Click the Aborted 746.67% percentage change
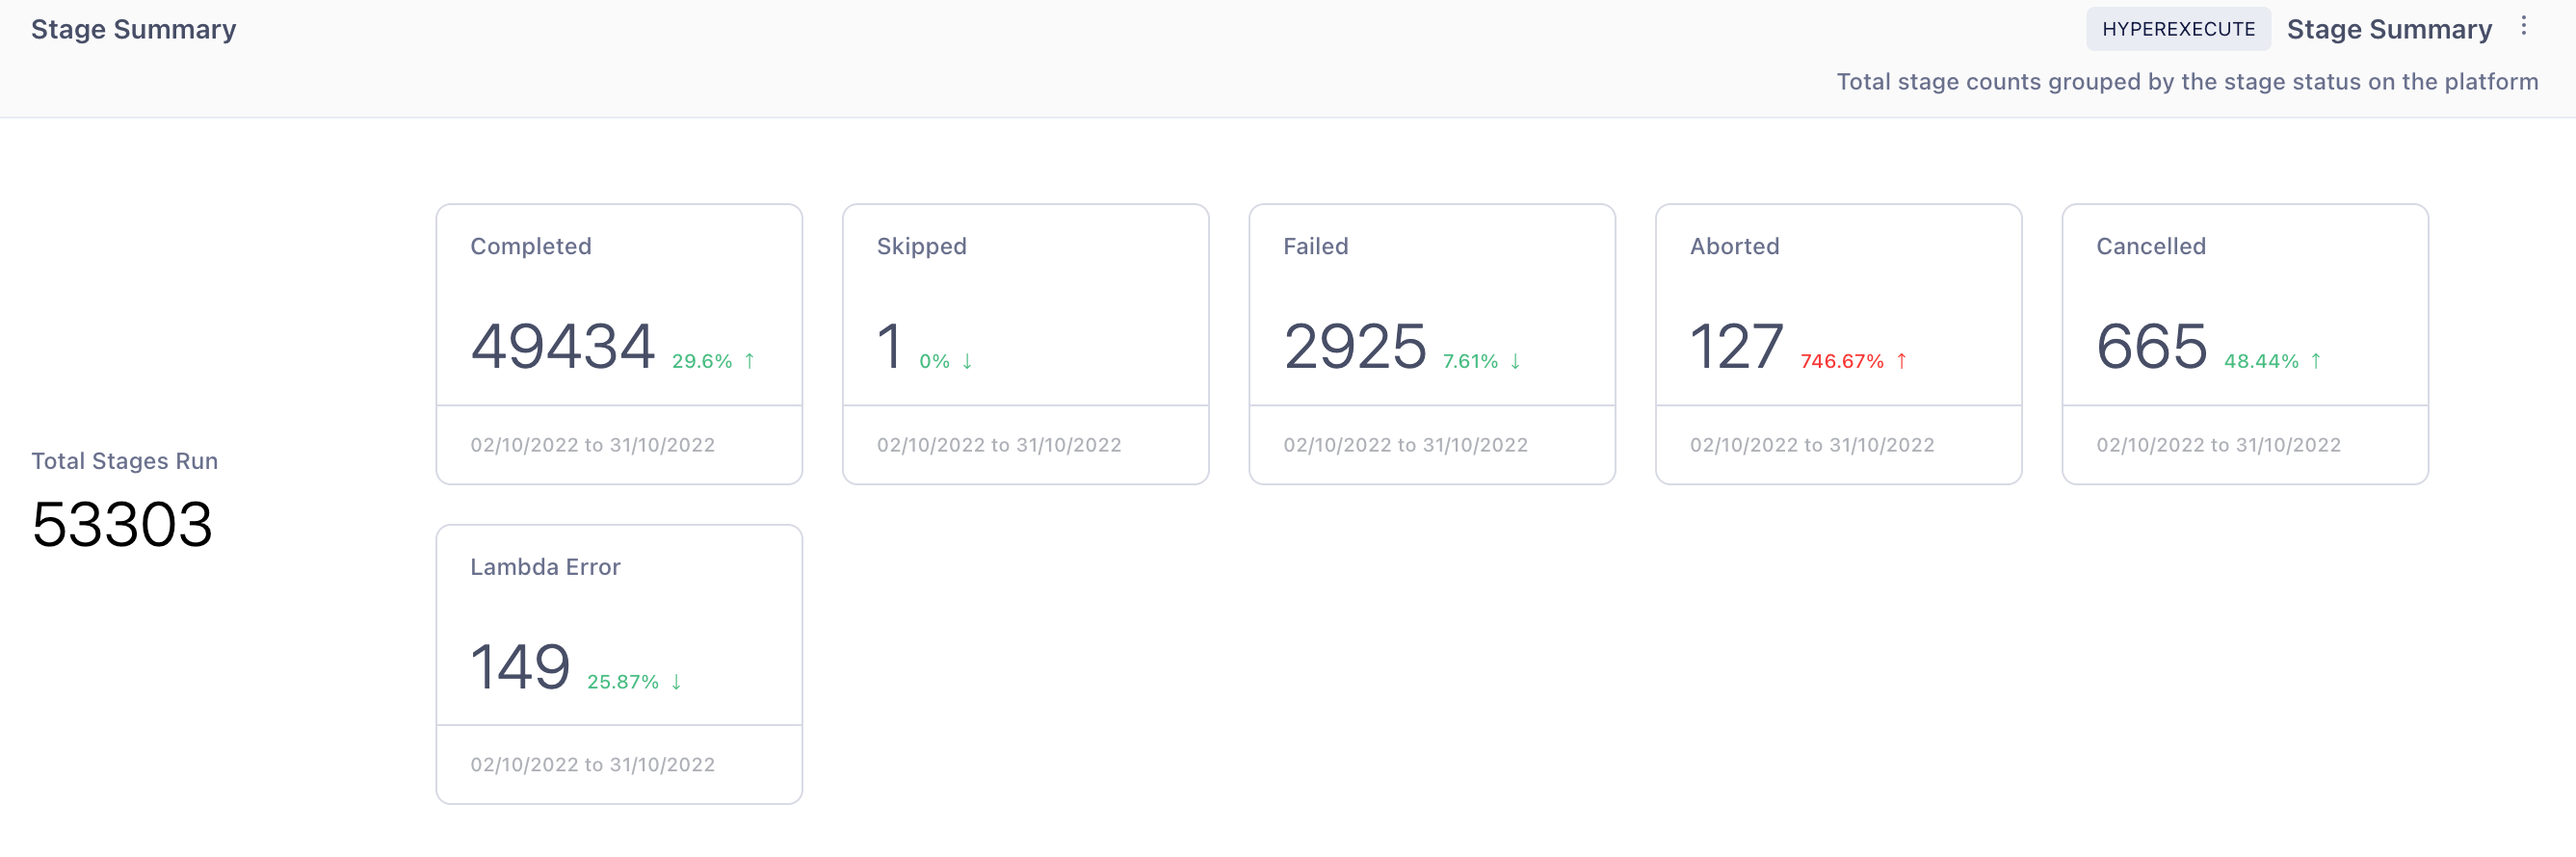 [1841, 361]
